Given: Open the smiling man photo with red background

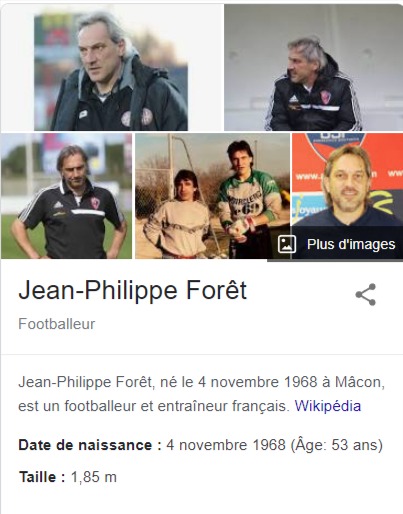Looking at the screenshot, I should [347, 180].
